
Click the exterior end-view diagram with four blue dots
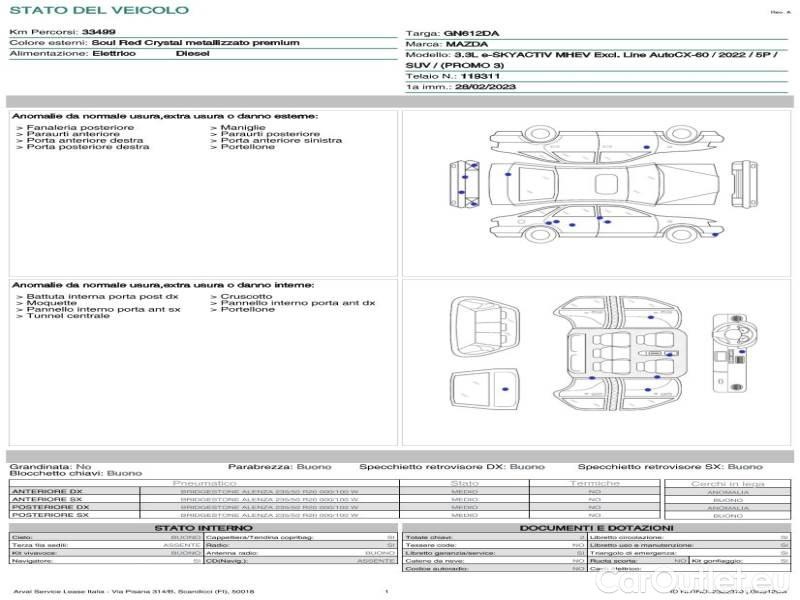[x=464, y=184]
